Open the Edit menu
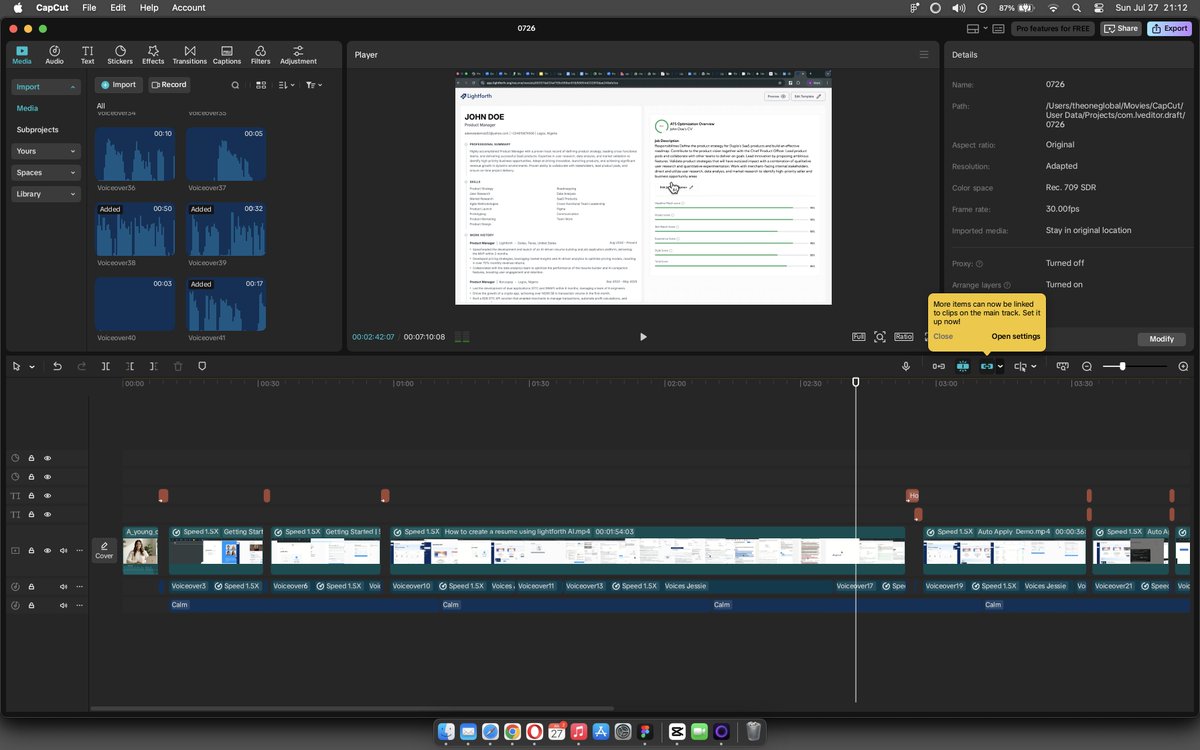 point(118,7)
